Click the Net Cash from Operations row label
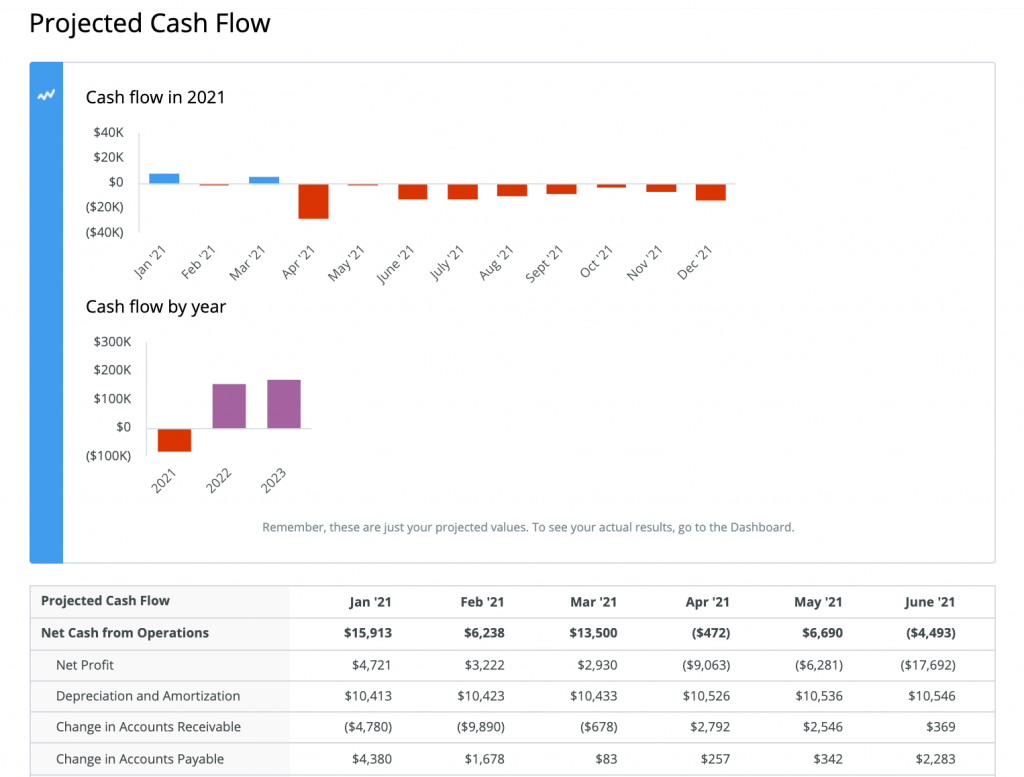Viewport: 1024px width, 777px height. point(125,633)
